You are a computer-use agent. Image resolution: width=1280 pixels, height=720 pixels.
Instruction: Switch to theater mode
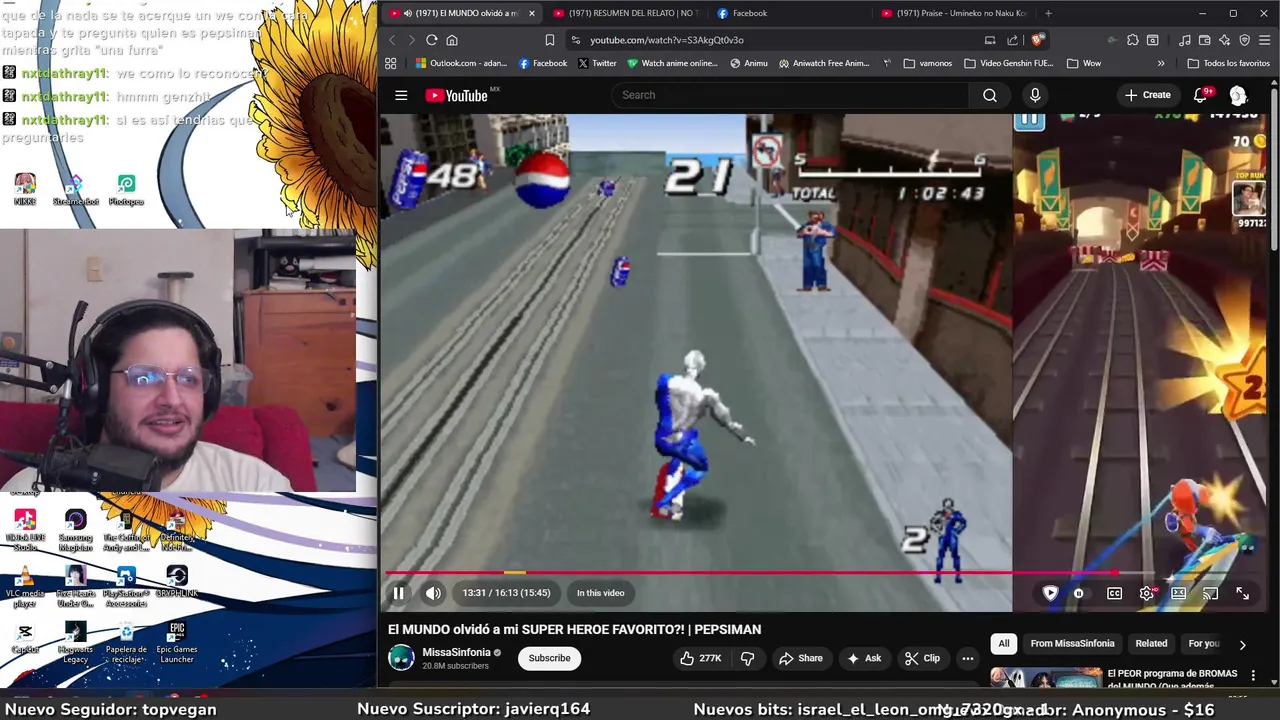click(x=1179, y=593)
